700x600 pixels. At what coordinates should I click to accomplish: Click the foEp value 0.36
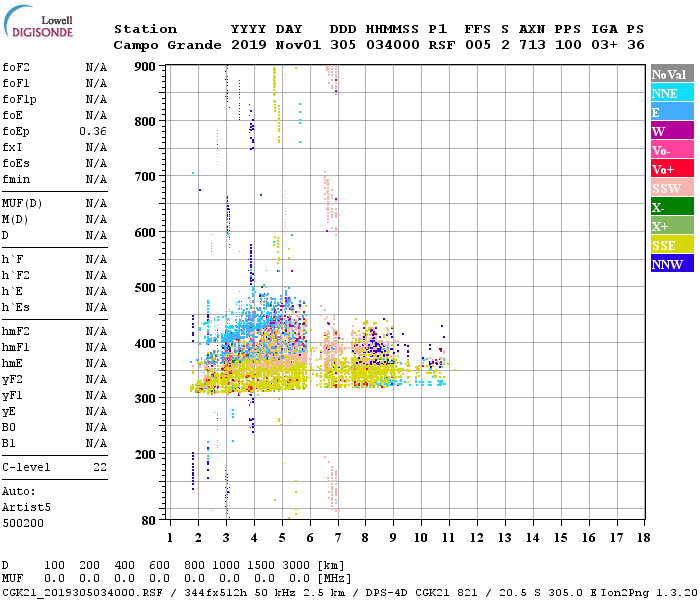coord(93,131)
